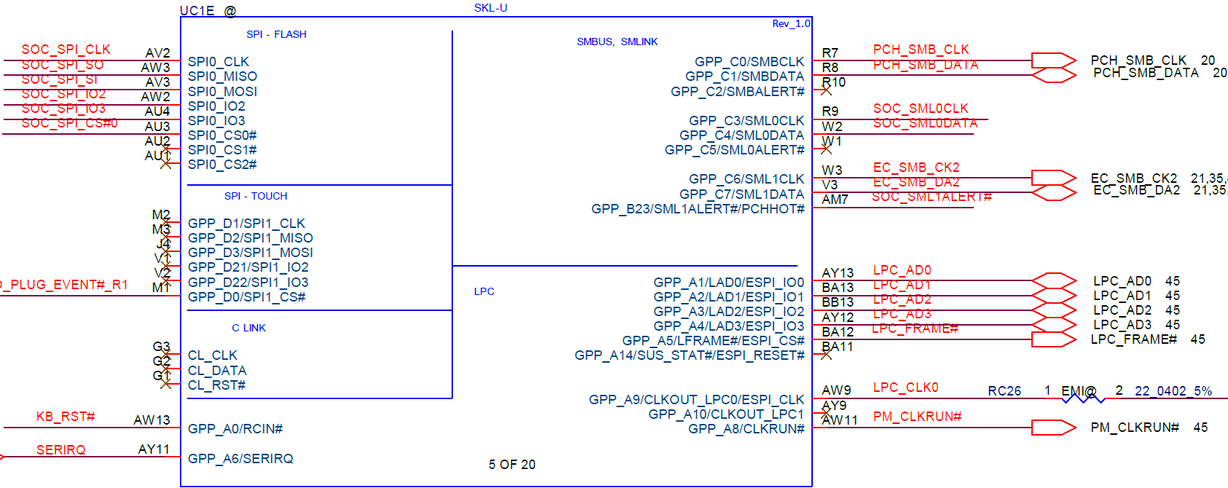Click the Rev_1.0 revision text
This screenshot has height=488, width=1228.
(792, 23)
